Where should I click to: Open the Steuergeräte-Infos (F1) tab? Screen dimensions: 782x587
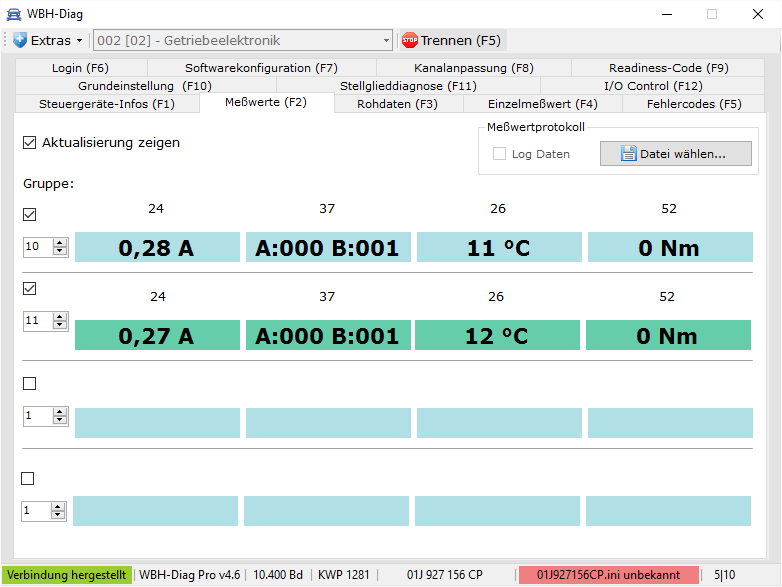click(x=106, y=104)
